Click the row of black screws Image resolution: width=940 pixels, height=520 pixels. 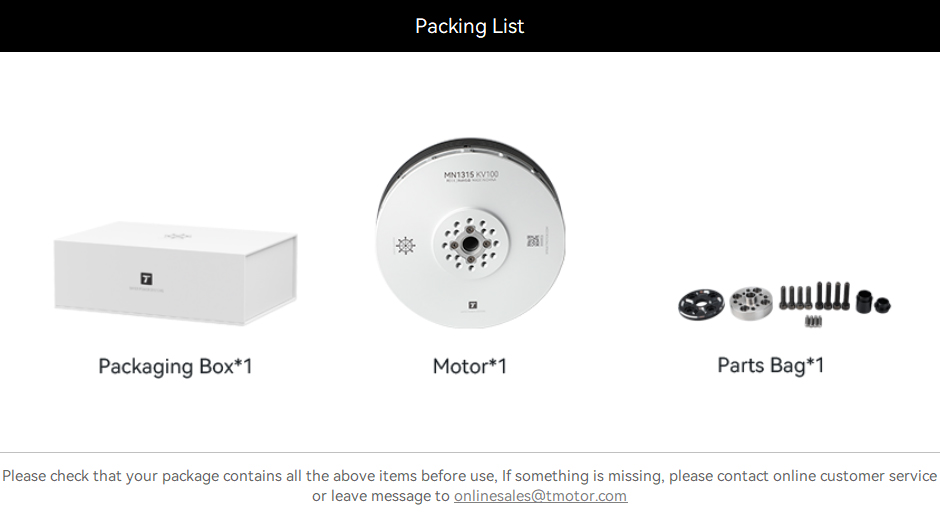click(815, 296)
